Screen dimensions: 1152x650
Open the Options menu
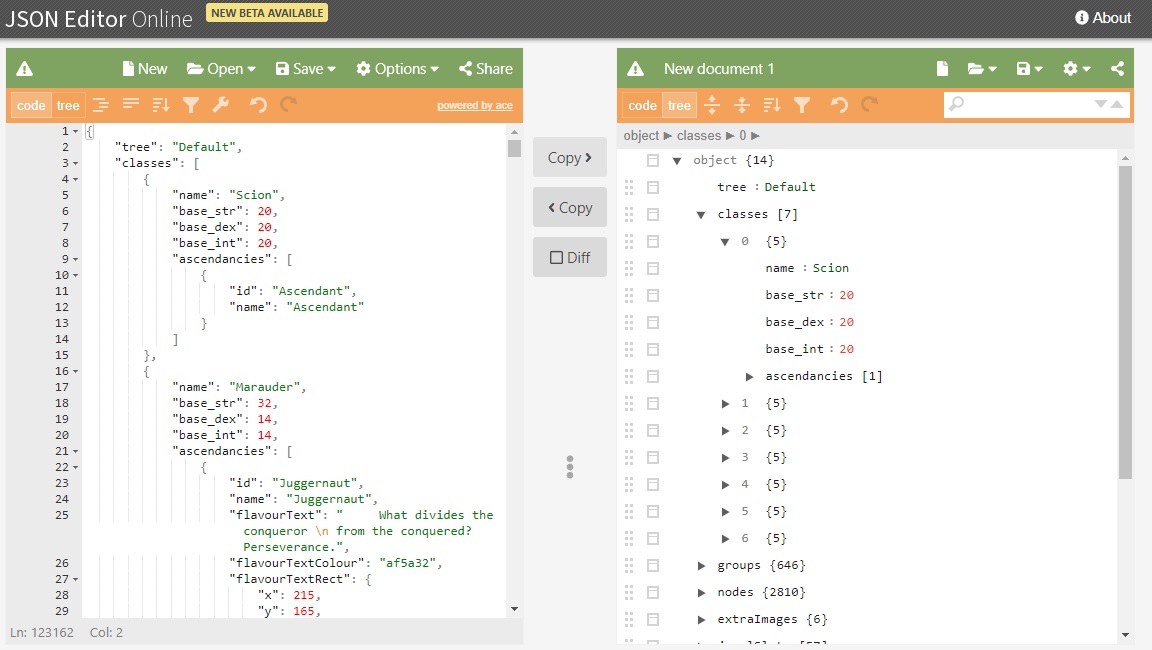396,68
